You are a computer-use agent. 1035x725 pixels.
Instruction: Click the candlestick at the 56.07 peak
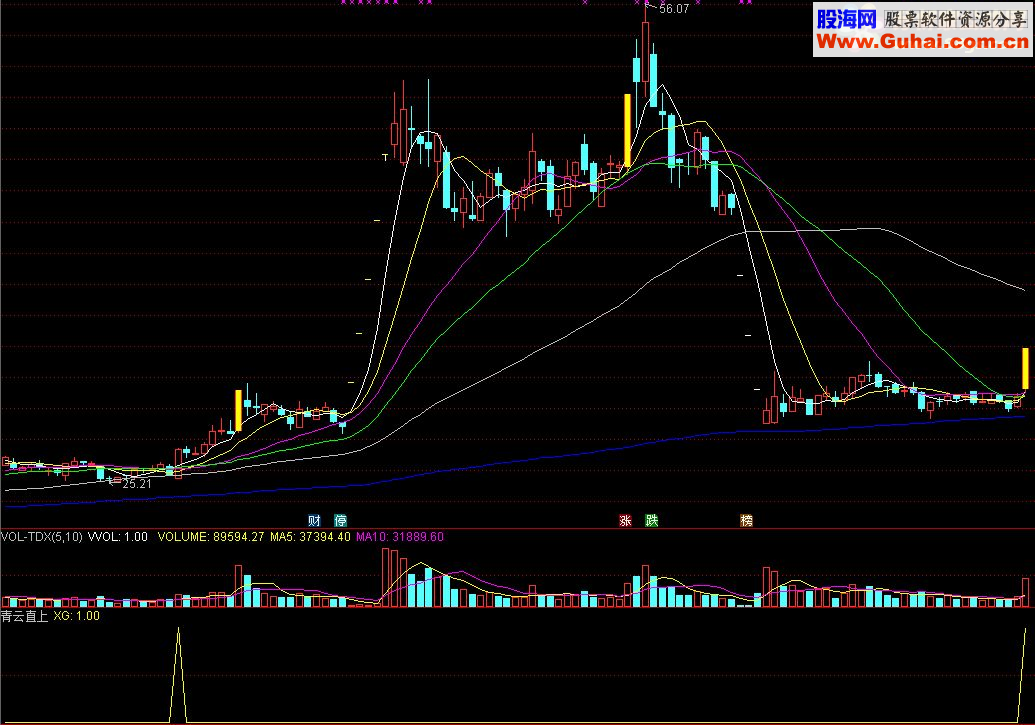point(646,52)
